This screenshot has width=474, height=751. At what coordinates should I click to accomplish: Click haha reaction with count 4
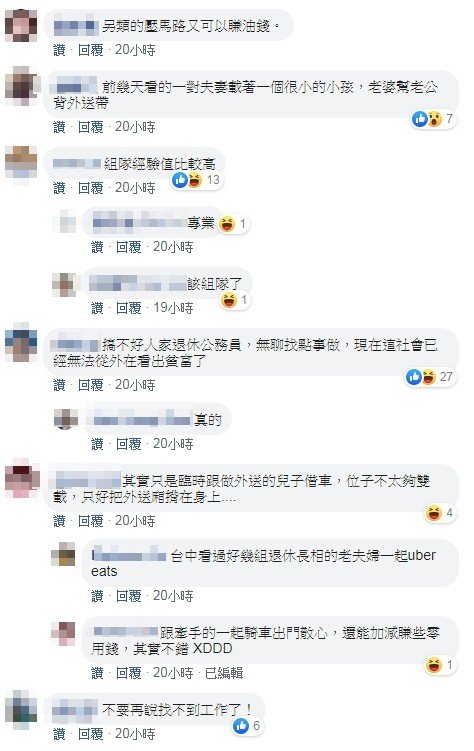click(440, 513)
